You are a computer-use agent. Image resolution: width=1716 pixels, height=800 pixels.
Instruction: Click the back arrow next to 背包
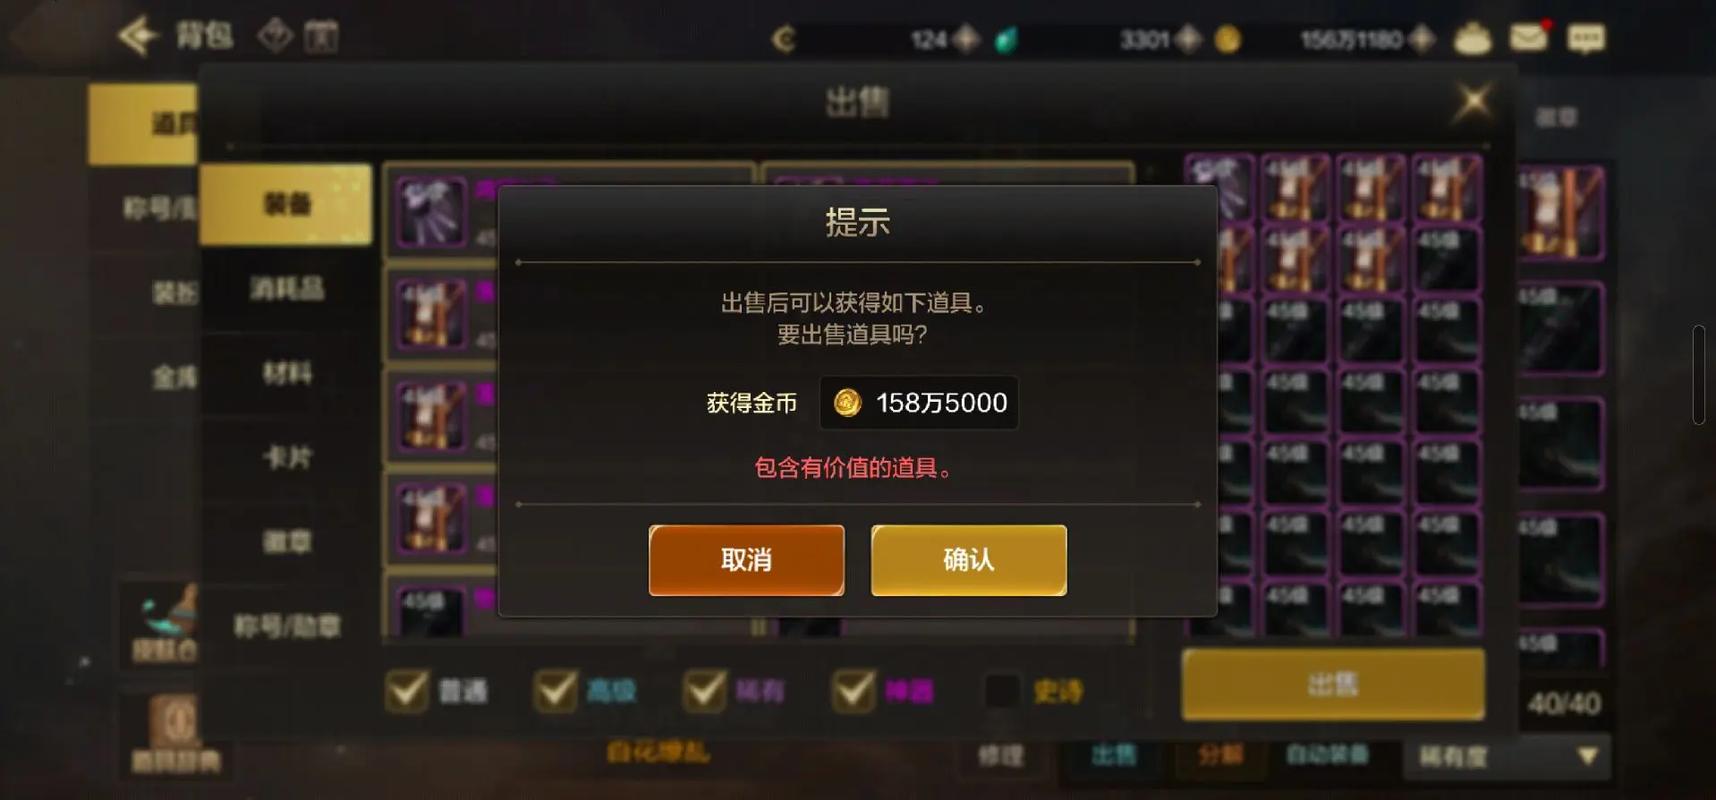[138, 37]
